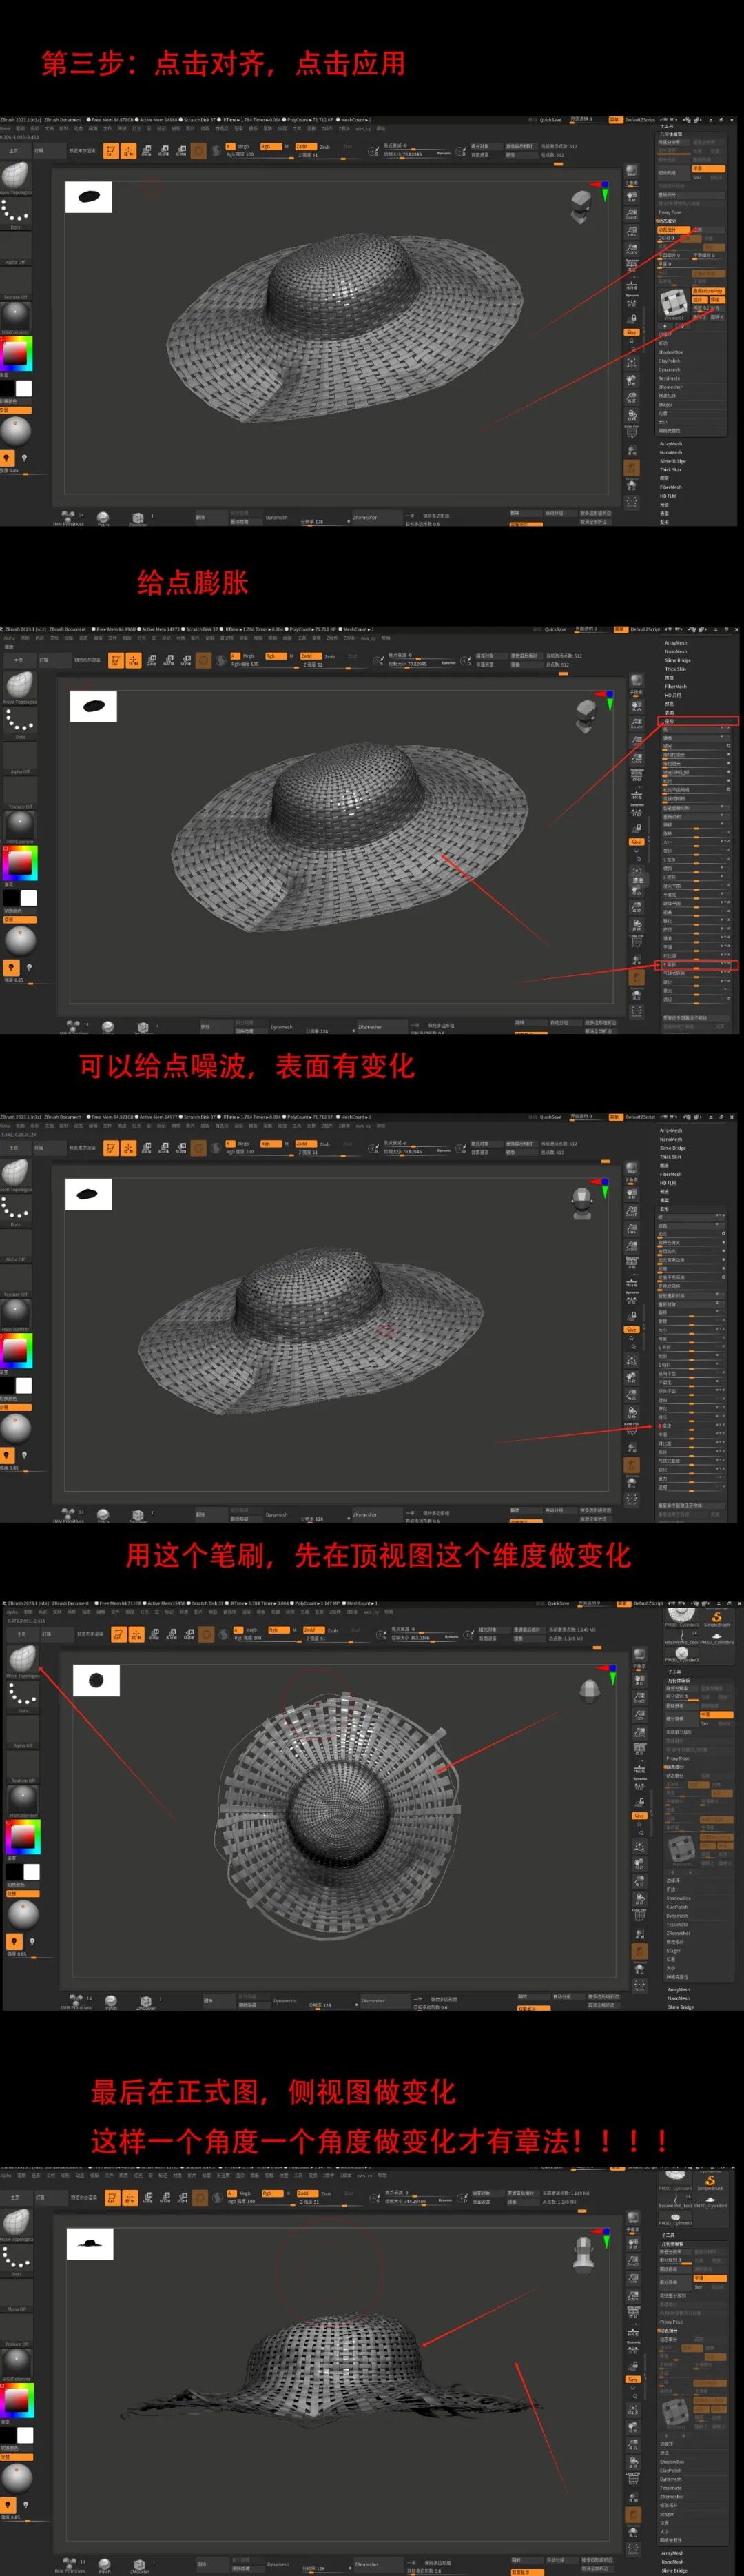Click orange Solo icon in 膨胀 screenshot shelf
Image resolution: width=744 pixels, height=2576 pixels.
(636, 977)
